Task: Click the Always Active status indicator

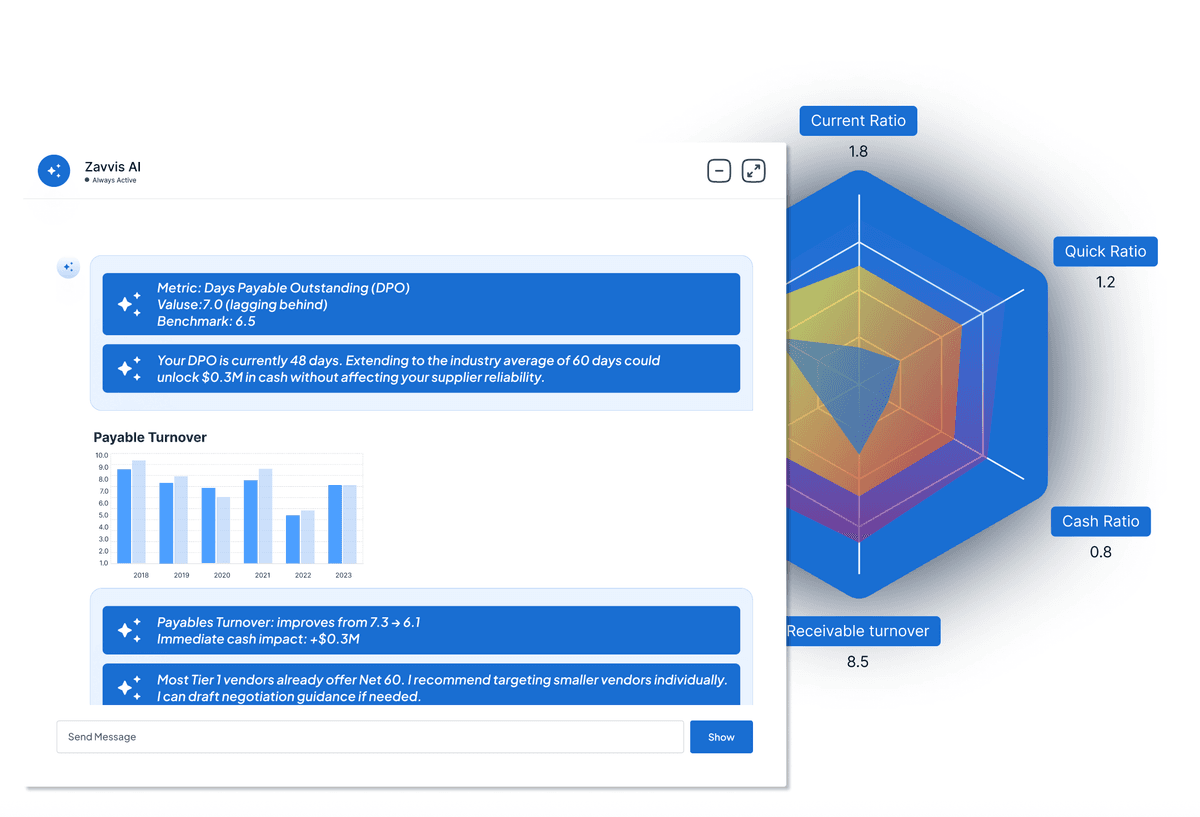Action: pos(110,180)
